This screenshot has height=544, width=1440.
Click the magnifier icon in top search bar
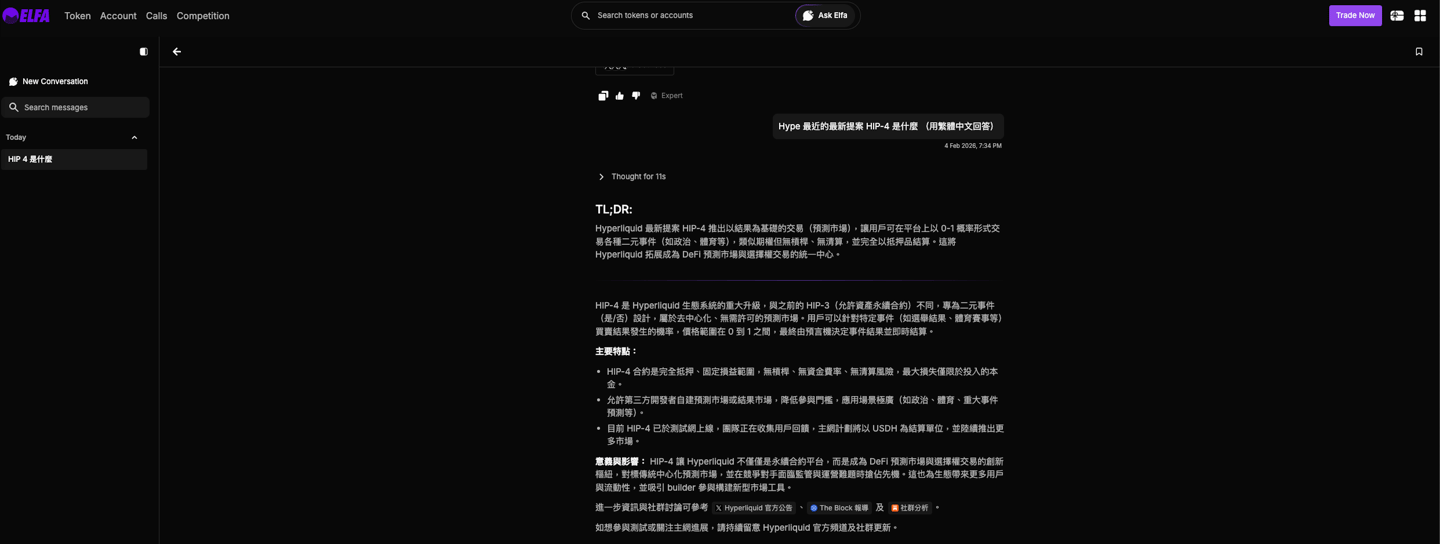pyautogui.click(x=586, y=16)
